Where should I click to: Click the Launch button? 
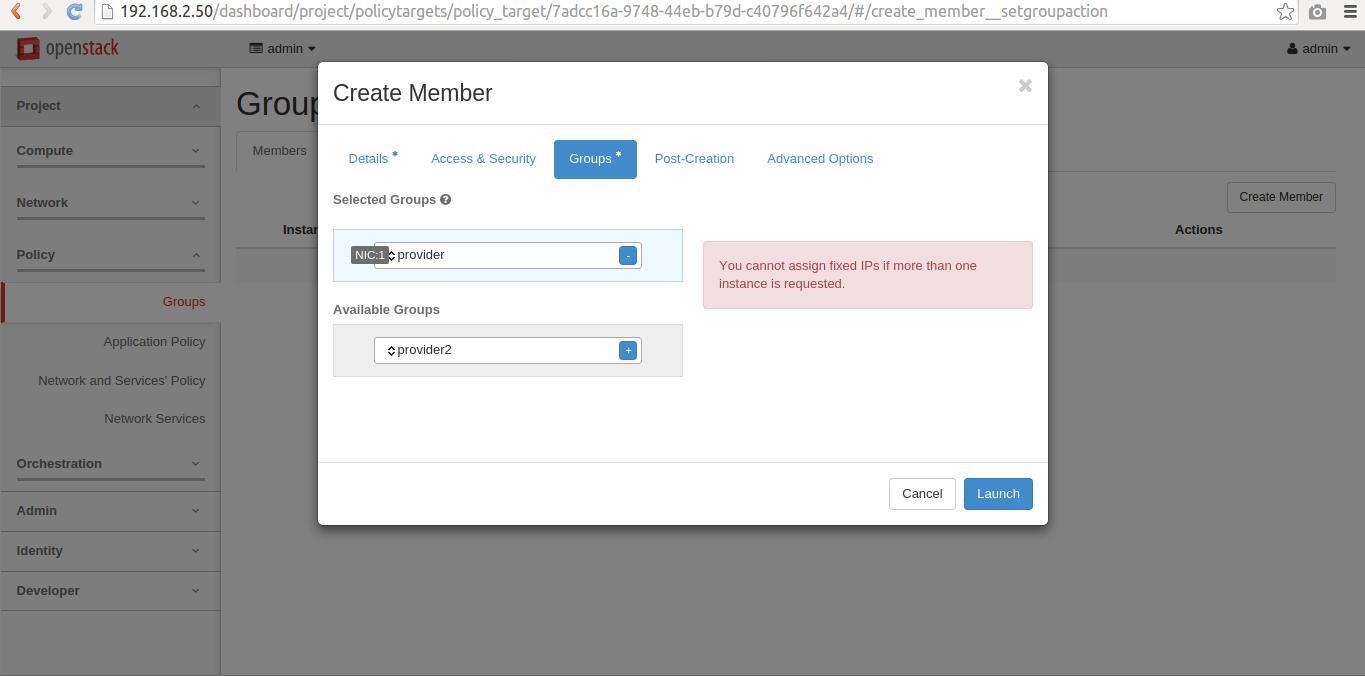point(998,494)
